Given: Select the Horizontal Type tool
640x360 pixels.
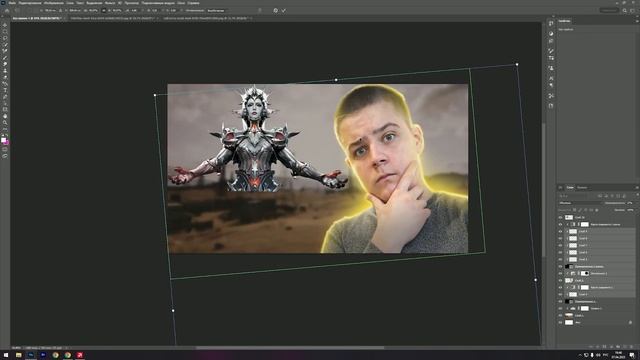Looking at the screenshot, I should pyautogui.click(x=5, y=90).
